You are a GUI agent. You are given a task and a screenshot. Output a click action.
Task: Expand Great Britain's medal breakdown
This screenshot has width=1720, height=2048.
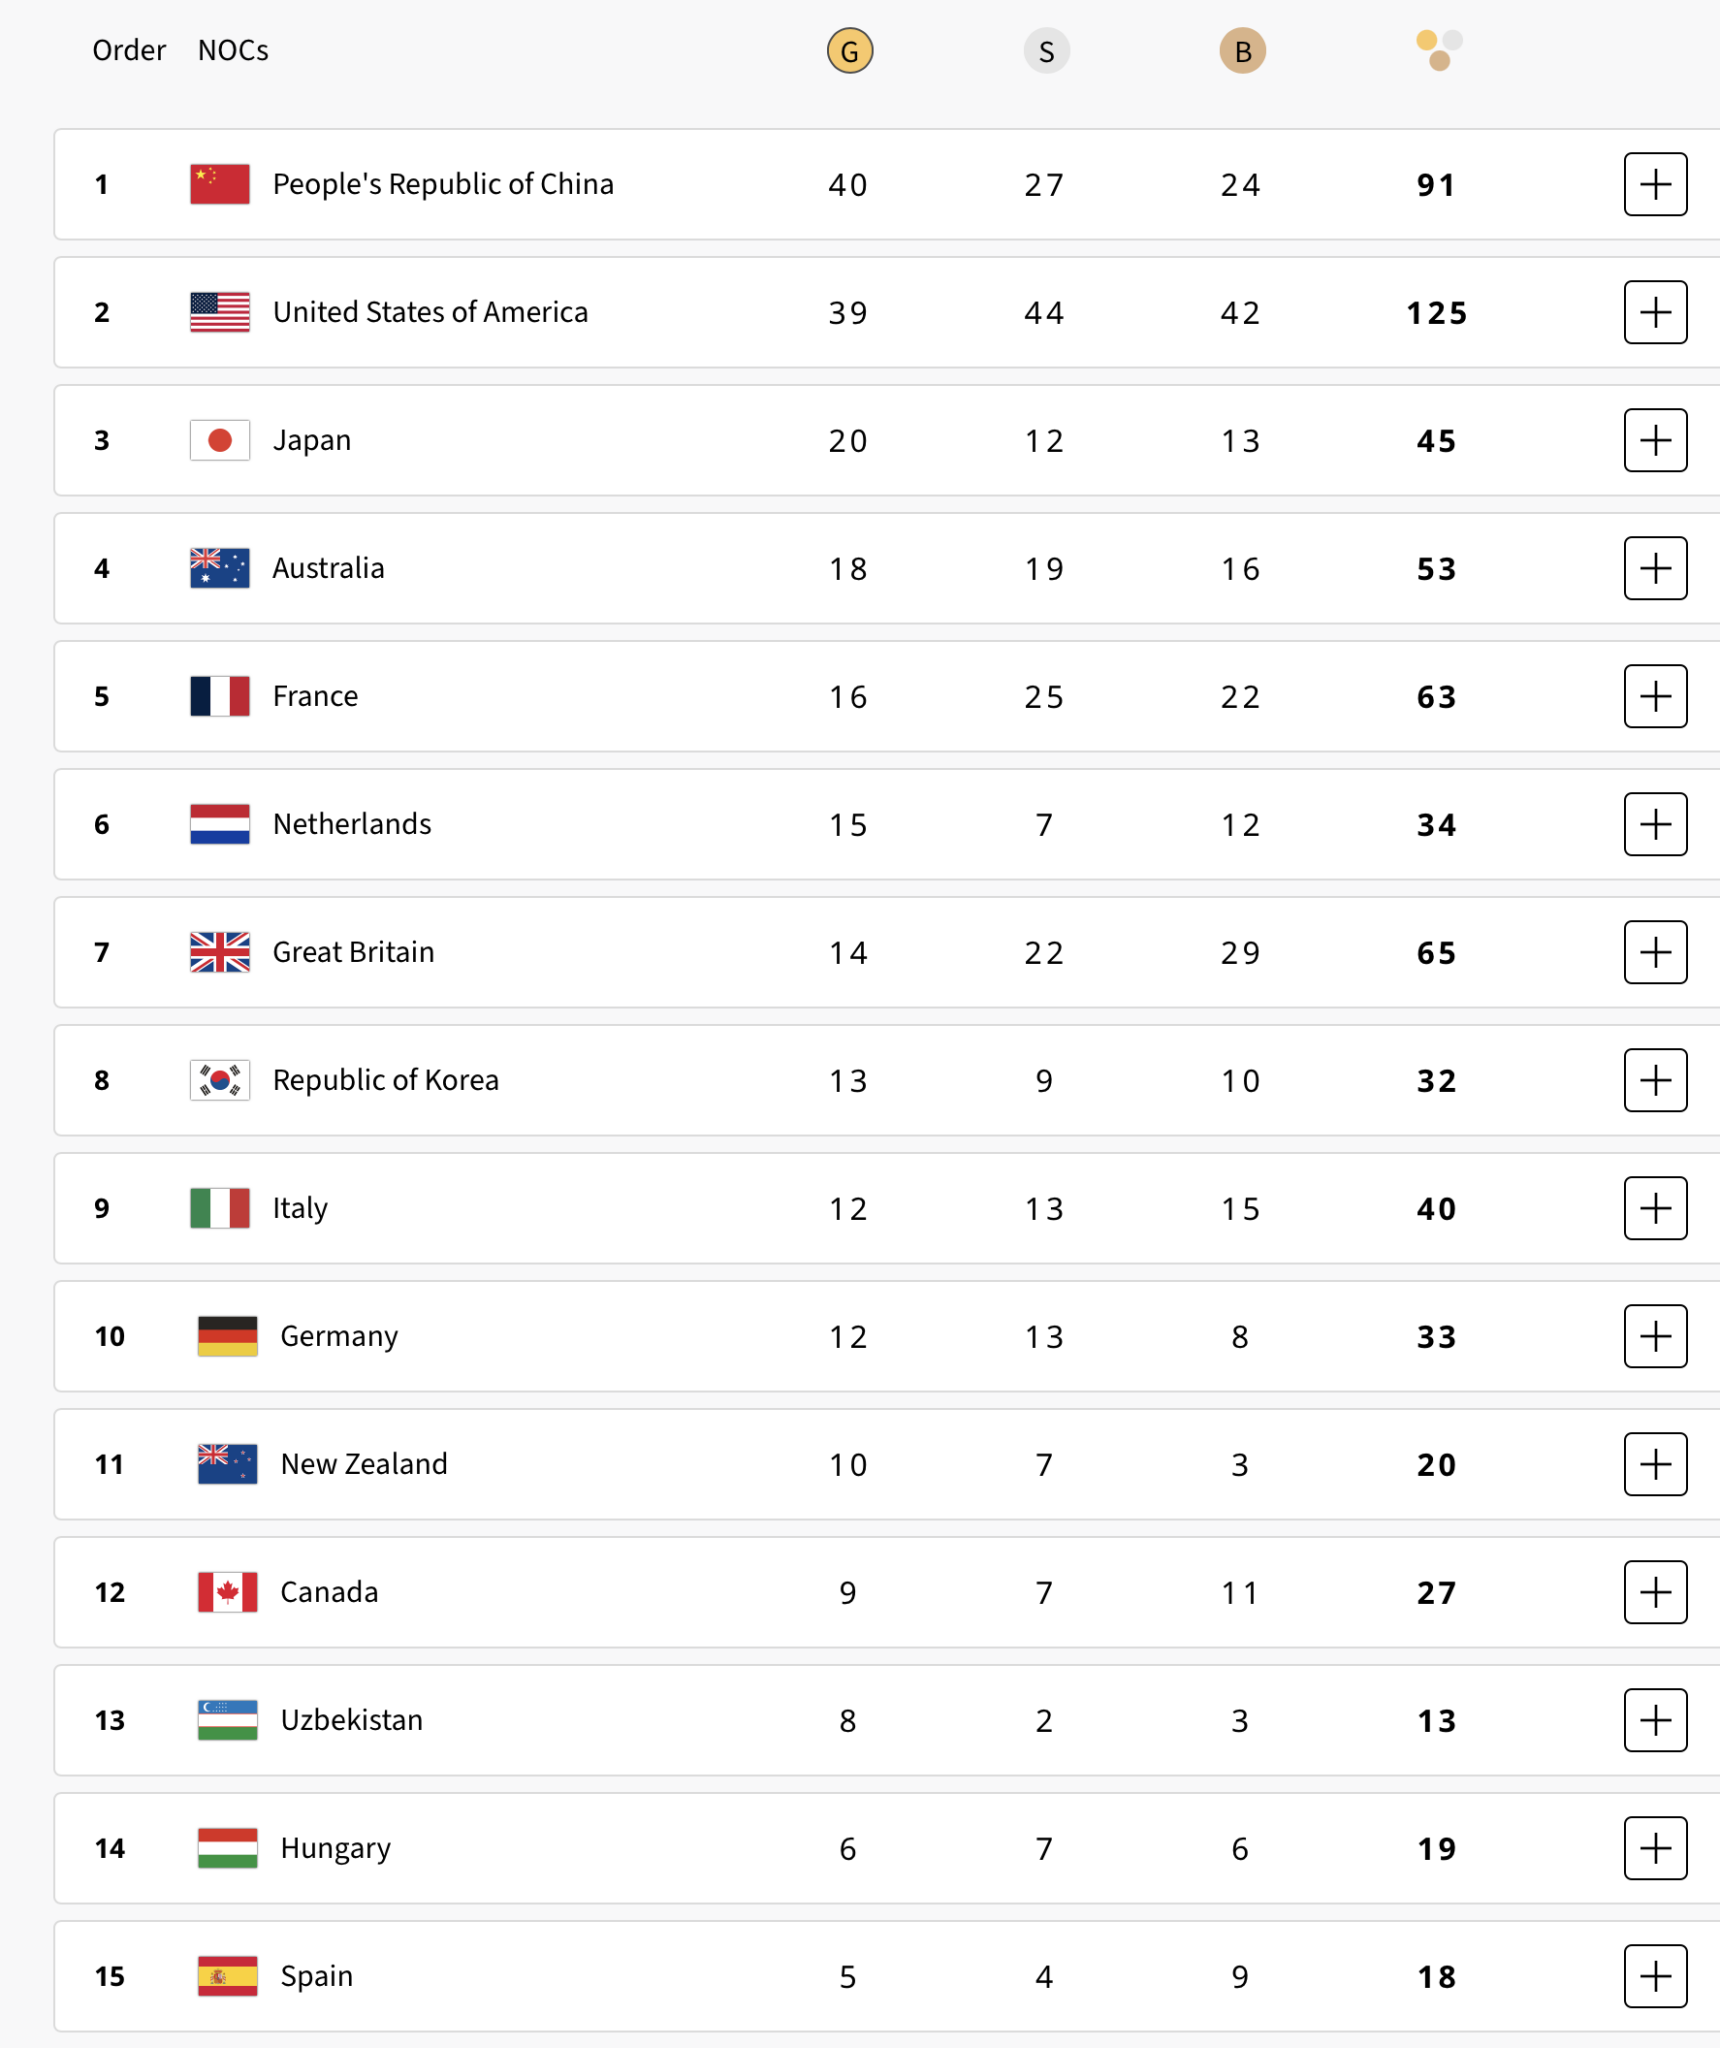(1655, 952)
